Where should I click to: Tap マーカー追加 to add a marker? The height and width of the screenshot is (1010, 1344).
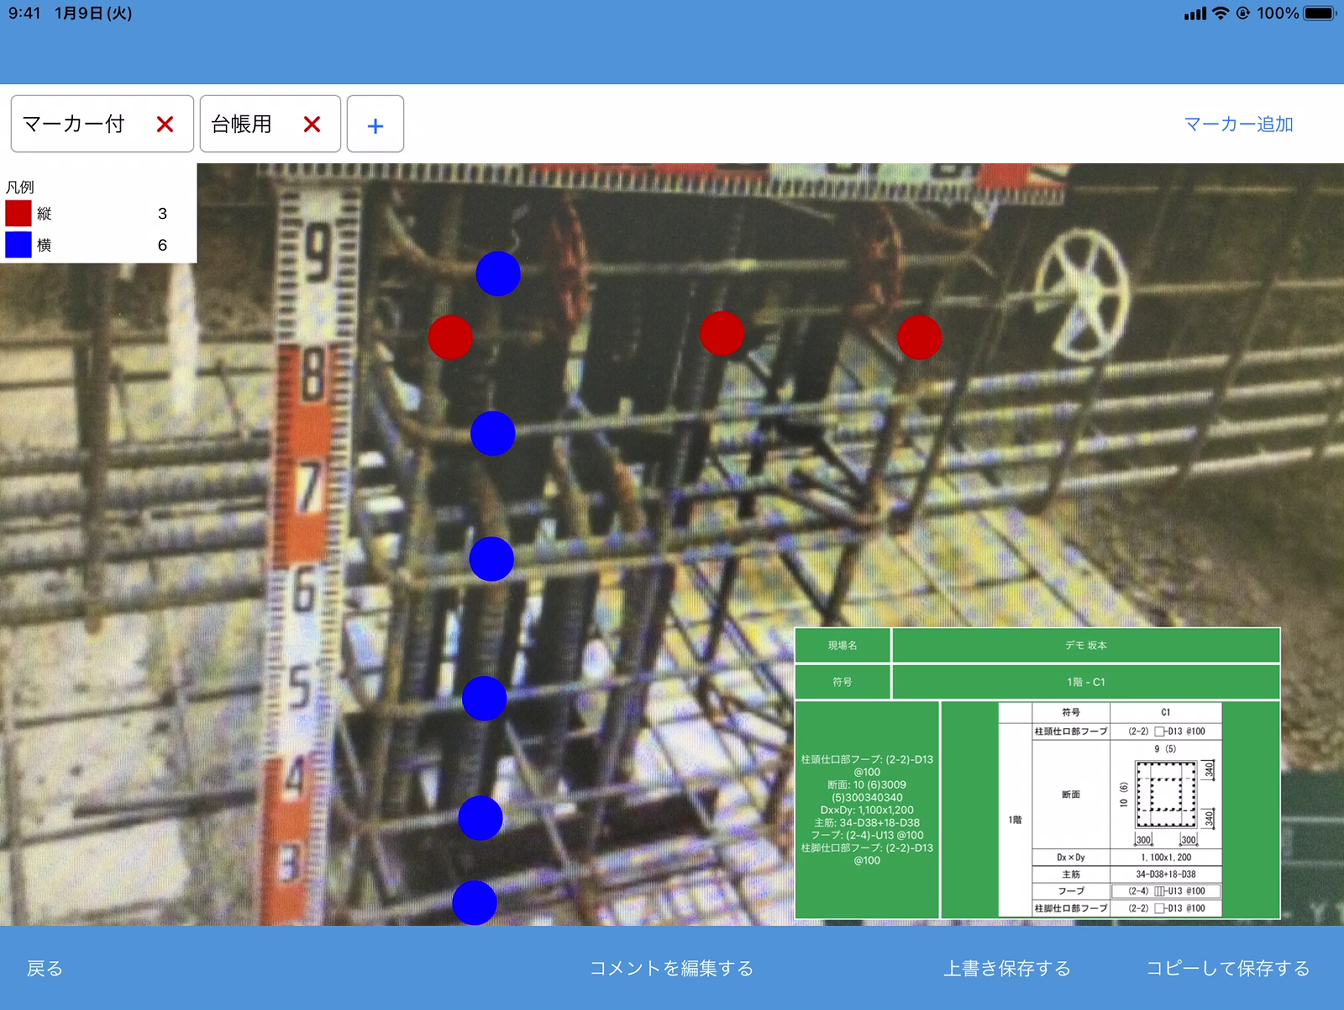(1238, 124)
